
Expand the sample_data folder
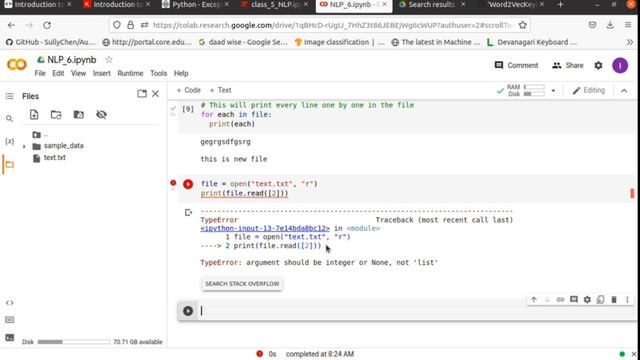click(x=24, y=146)
